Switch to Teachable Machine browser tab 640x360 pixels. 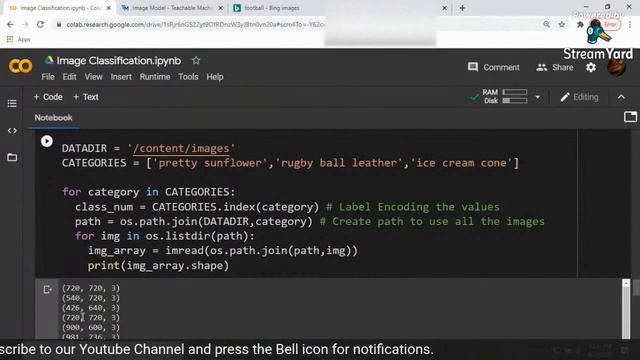coord(172,8)
